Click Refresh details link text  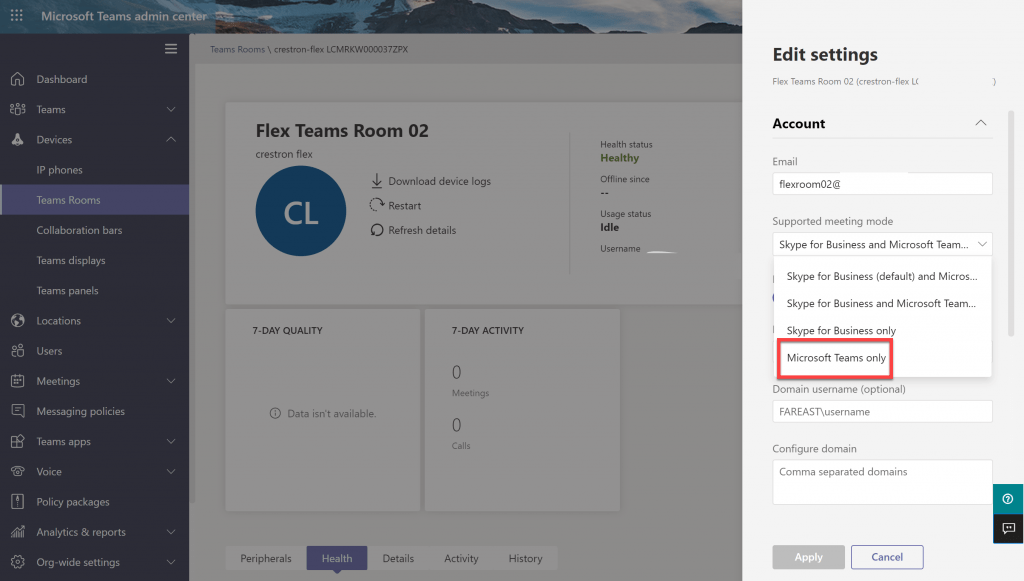coord(422,230)
